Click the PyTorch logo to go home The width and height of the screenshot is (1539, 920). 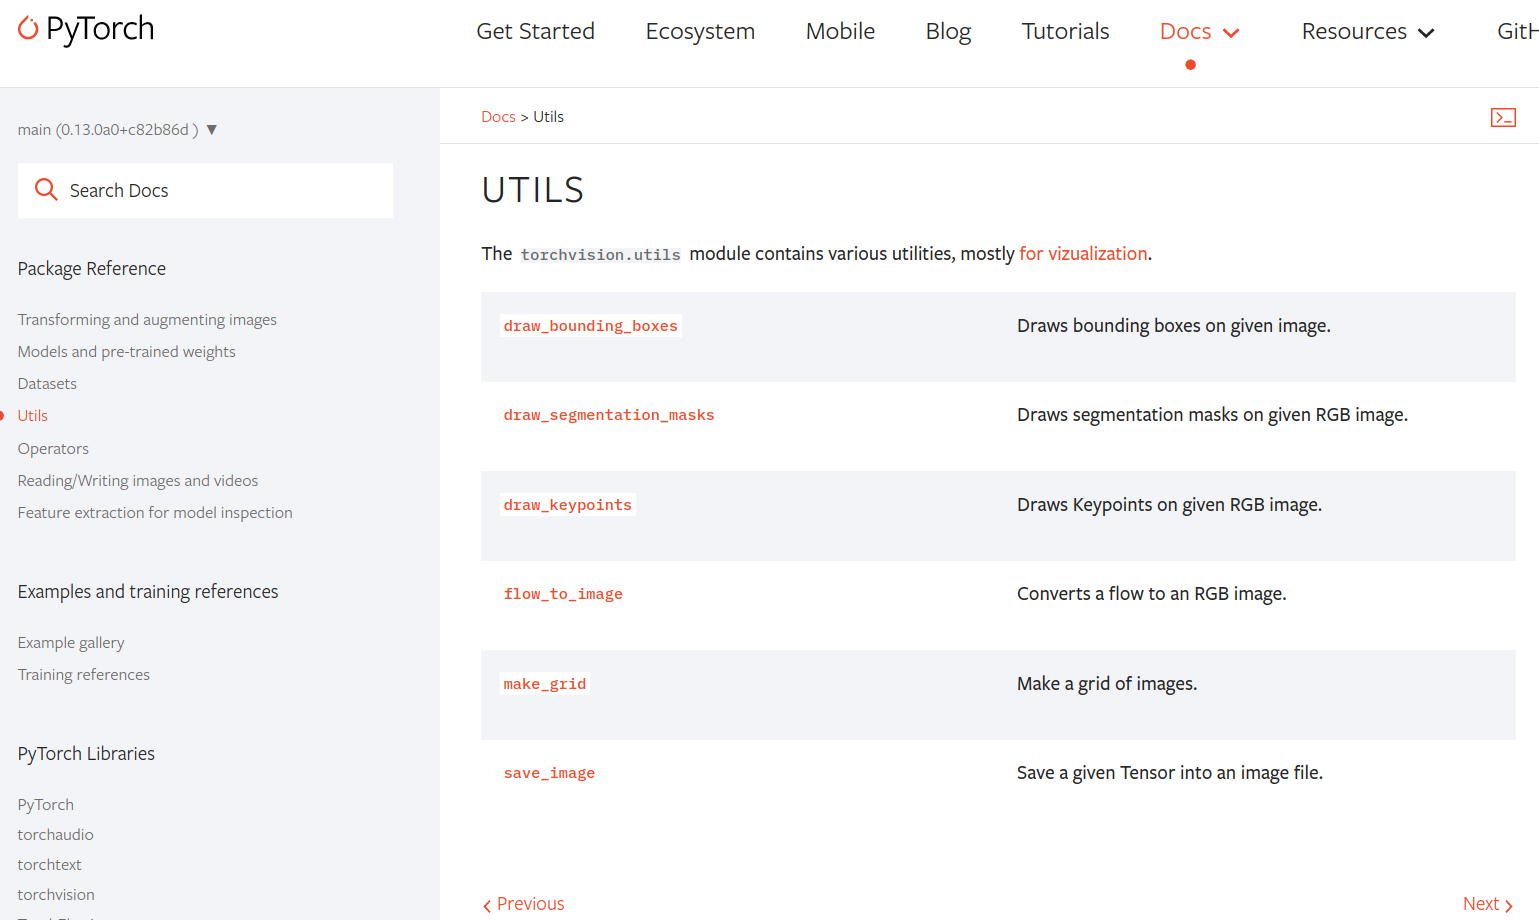[85, 29]
